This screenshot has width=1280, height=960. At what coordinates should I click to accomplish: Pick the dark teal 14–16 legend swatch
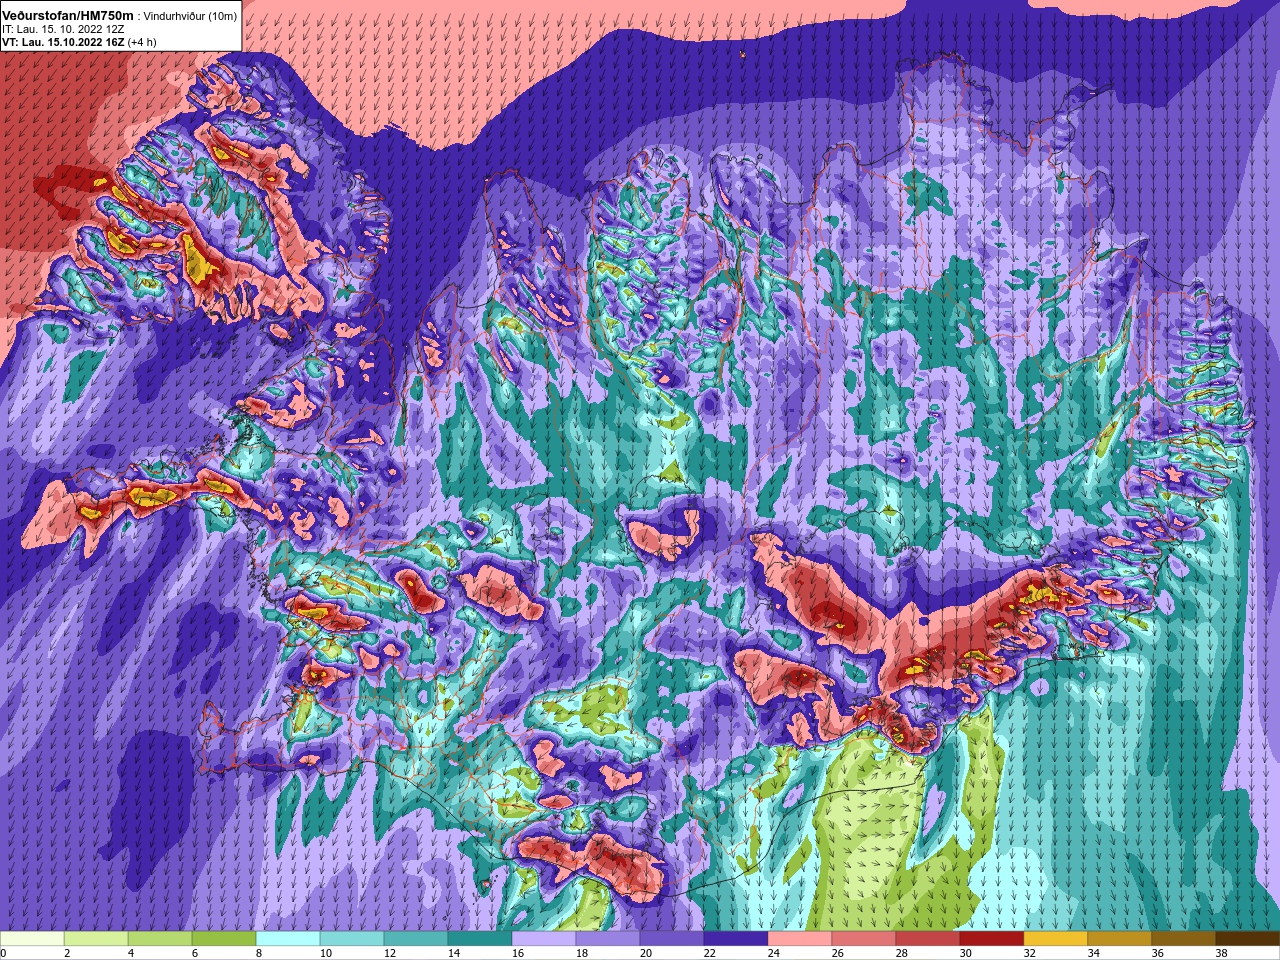coord(480,939)
